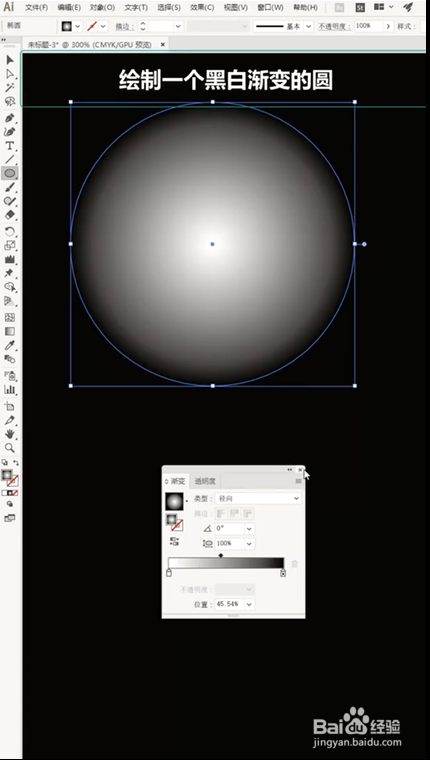Select the Curvature tool
This screenshot has width=430, height=760.
tap(10, 132)
